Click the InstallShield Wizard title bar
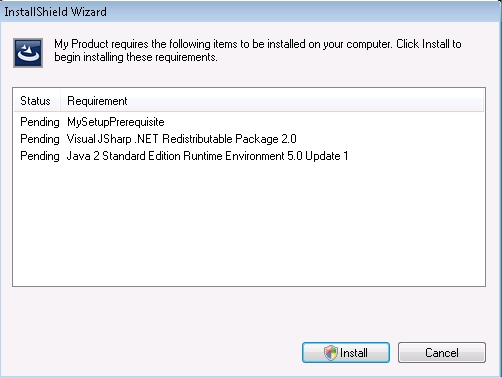This screenshot has height=378, width=502. click(x=251, y=12)
